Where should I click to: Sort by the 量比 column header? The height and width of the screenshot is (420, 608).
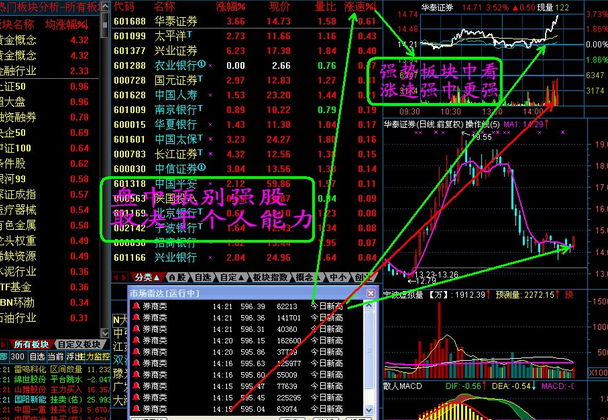point(326,6)
